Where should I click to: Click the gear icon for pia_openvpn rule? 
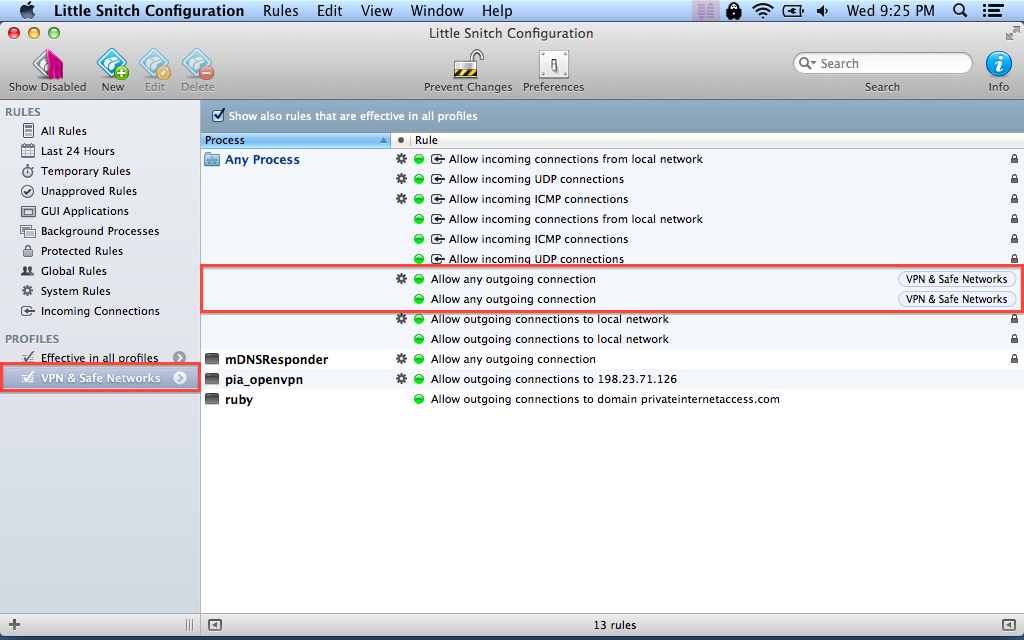(x=401, y=379)
